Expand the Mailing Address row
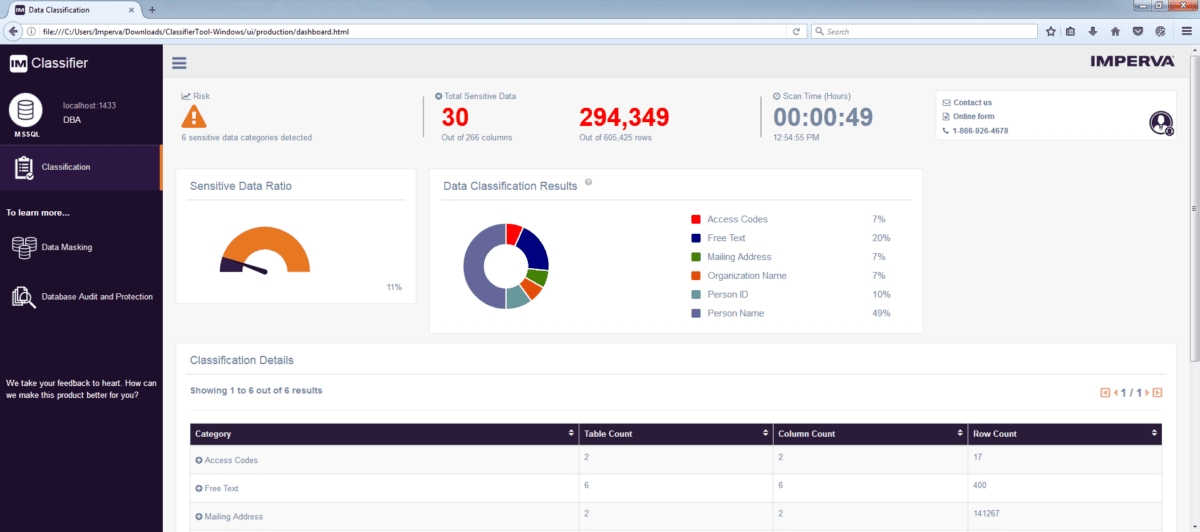Image resolution: width=1200 pixels, height=532 pixels. point(199,516)
